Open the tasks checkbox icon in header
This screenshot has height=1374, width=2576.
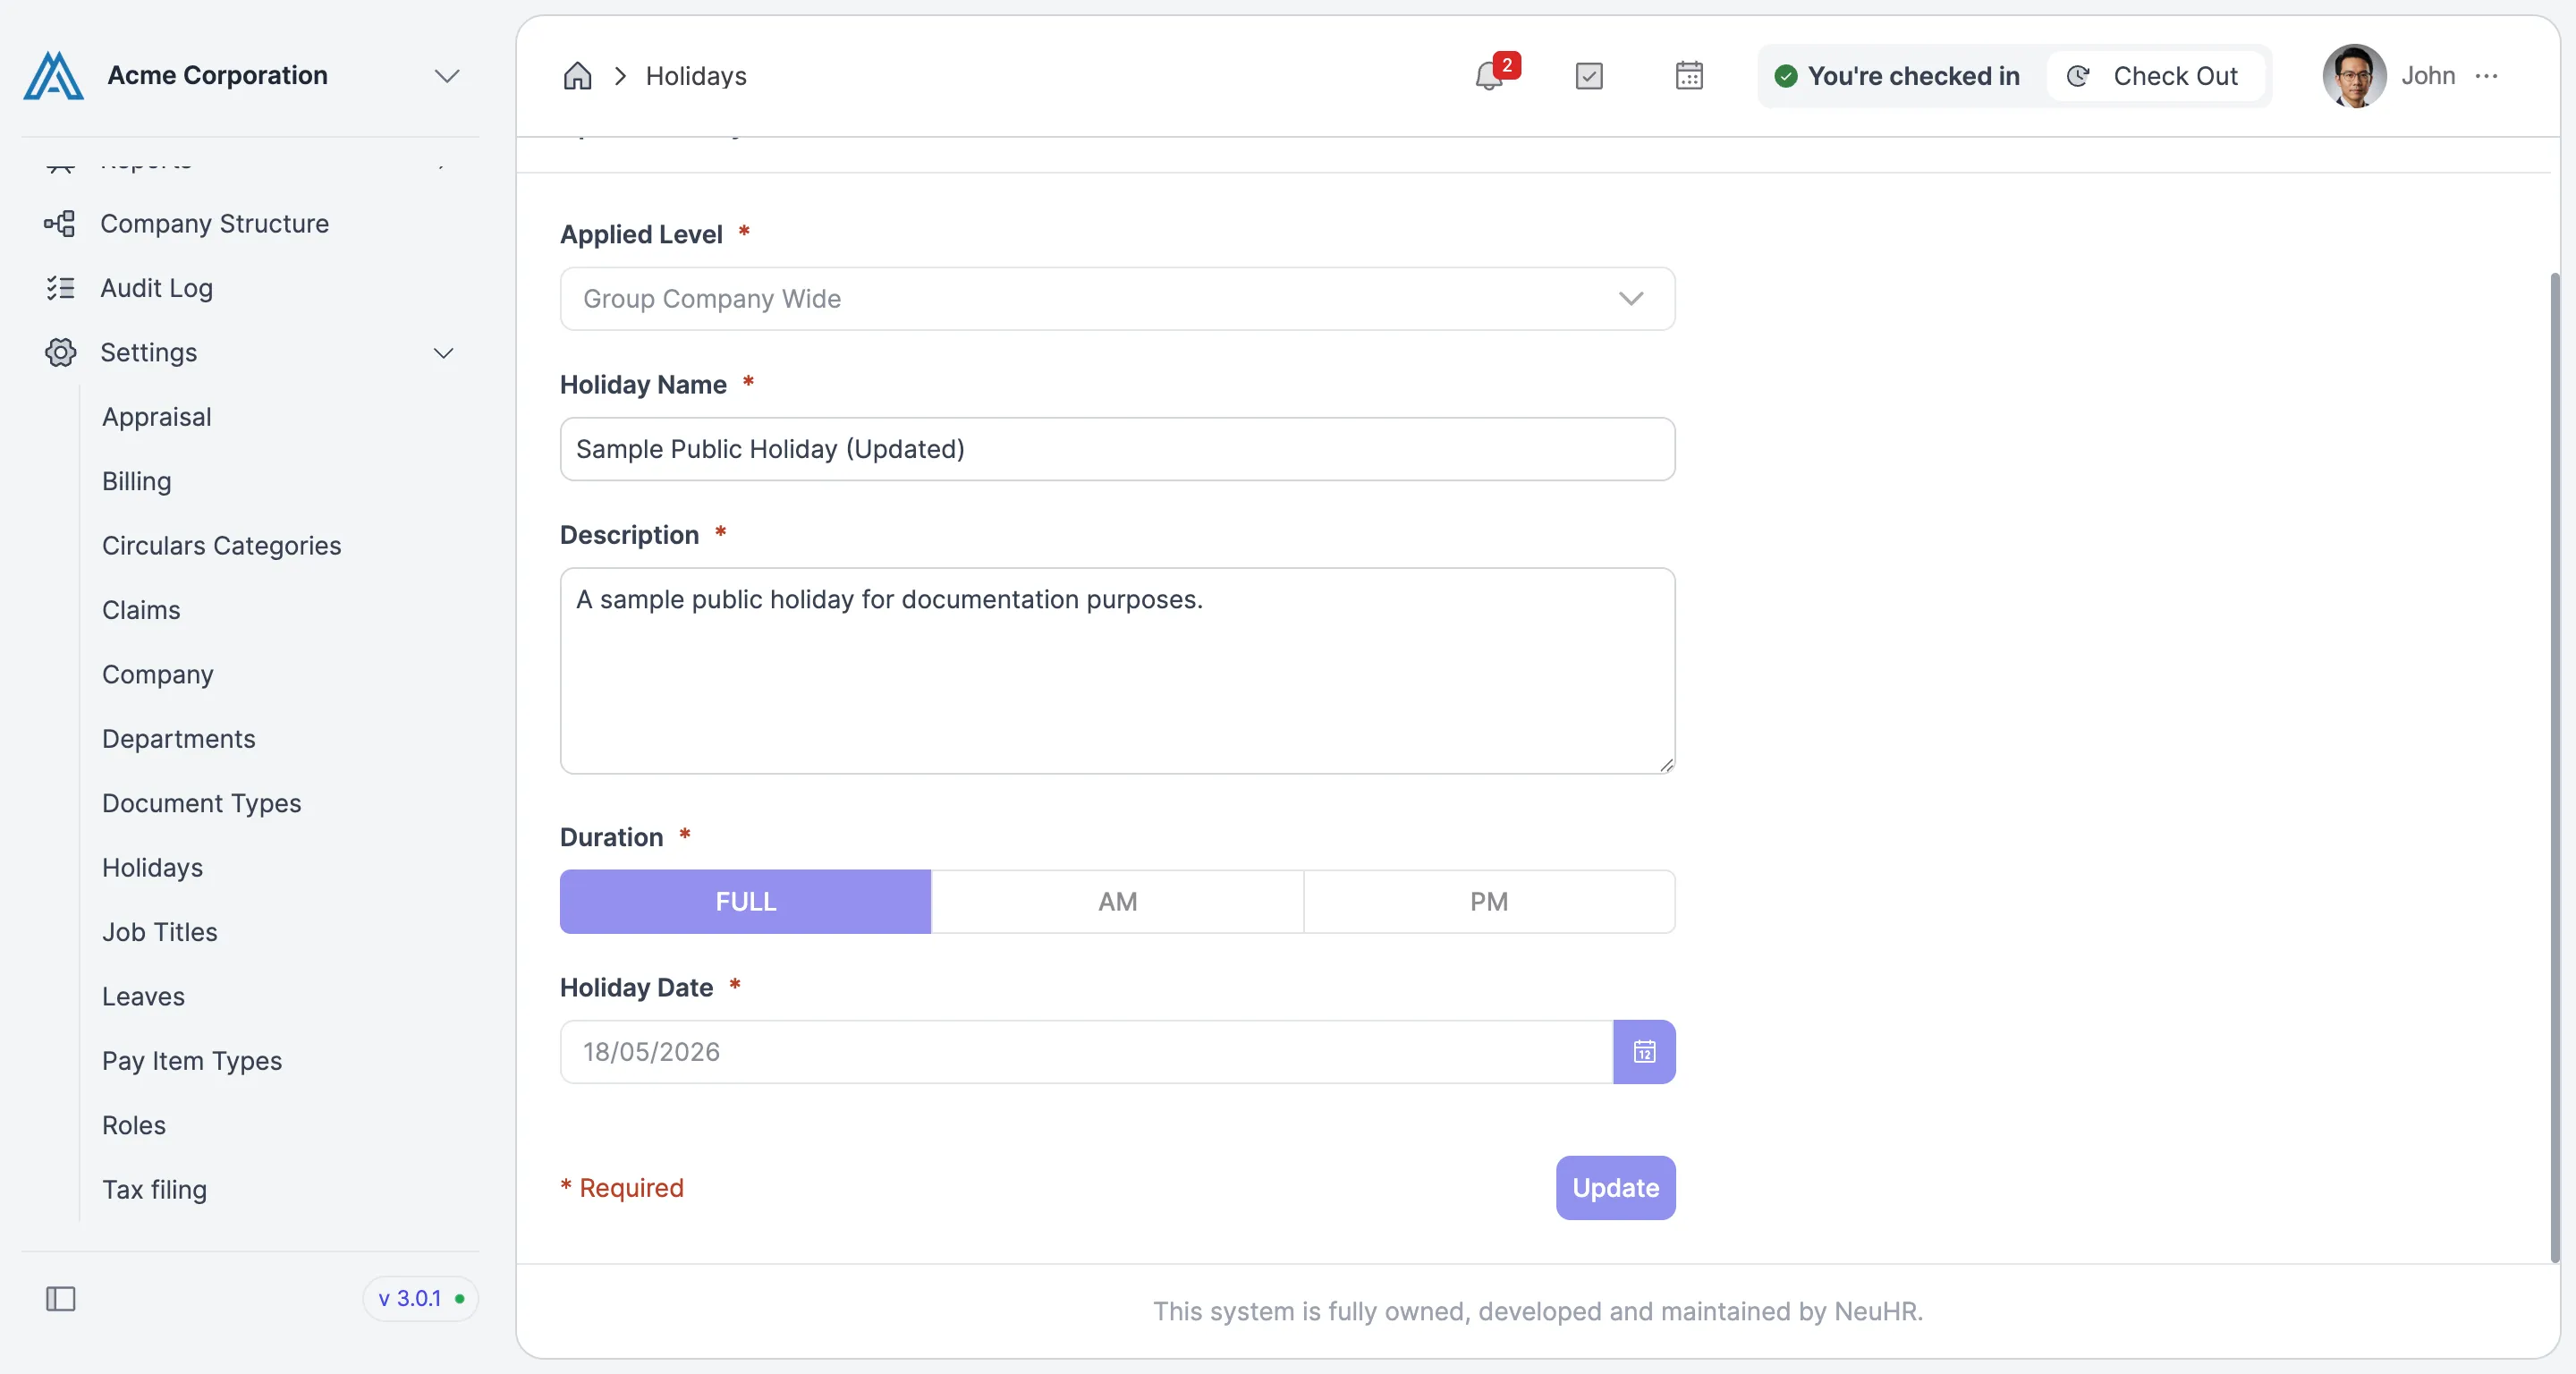tap(1589, 76)
